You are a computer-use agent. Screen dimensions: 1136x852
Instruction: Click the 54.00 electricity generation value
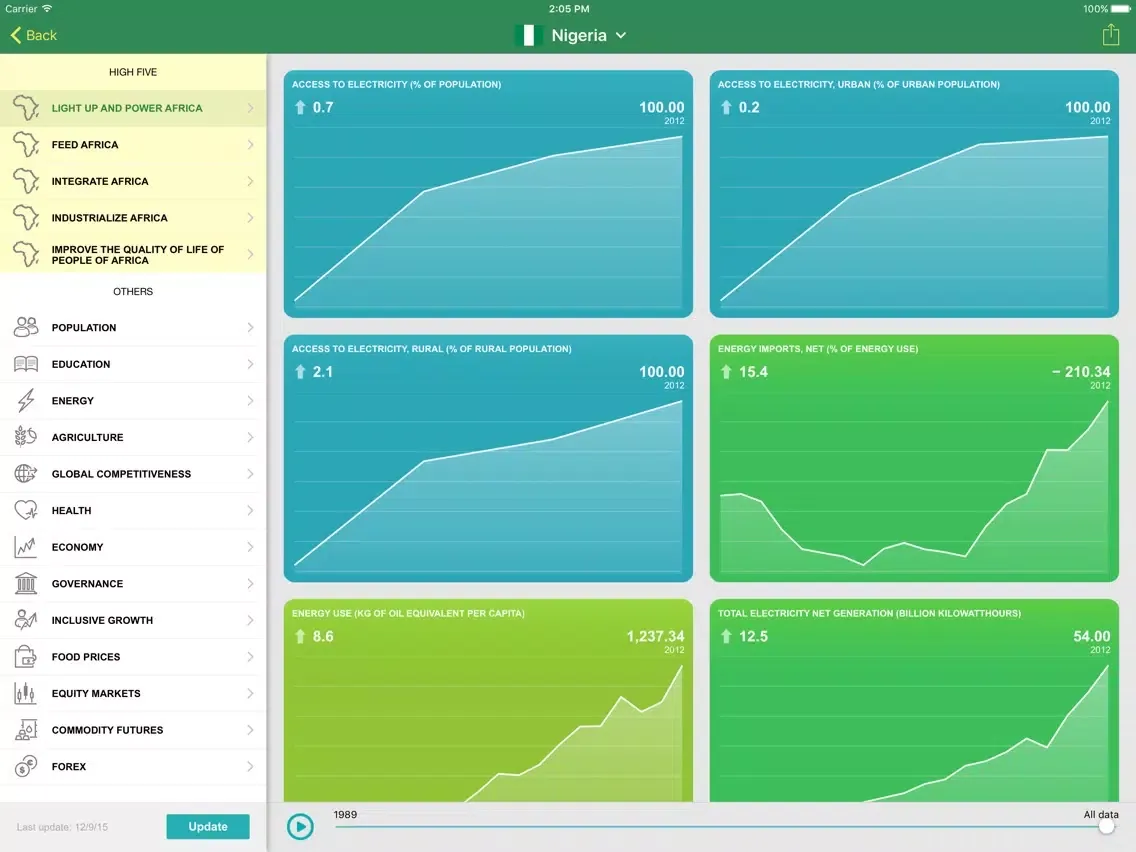pos(1091,636)
